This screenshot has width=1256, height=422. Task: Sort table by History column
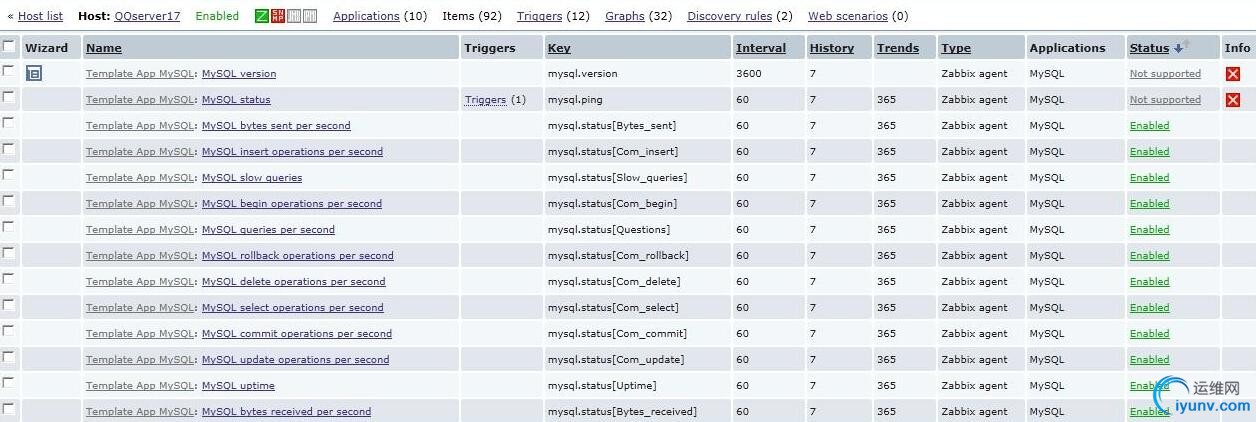pos(832,48)
